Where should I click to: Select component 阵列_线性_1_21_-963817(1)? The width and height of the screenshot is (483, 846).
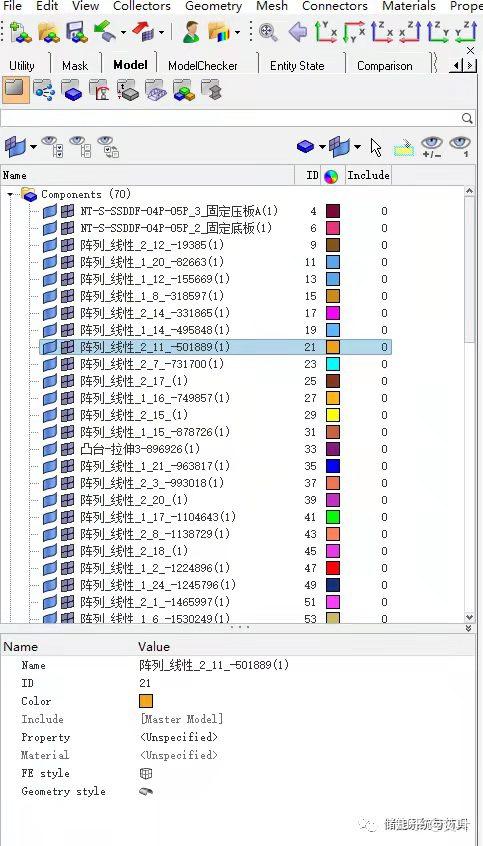pos(155,466)
